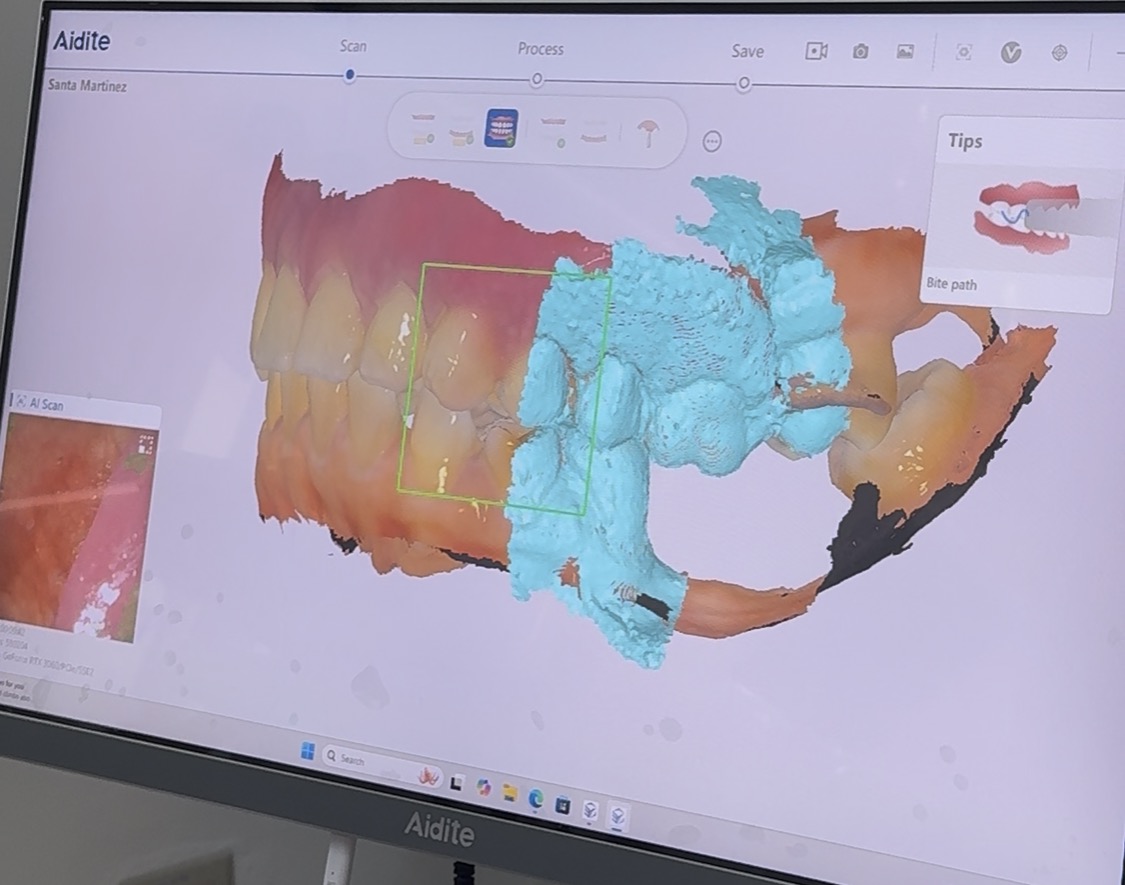Screen dimensions: 1125x885
Task: Open the image gallery icon
Action: click(x=905, y=52)
